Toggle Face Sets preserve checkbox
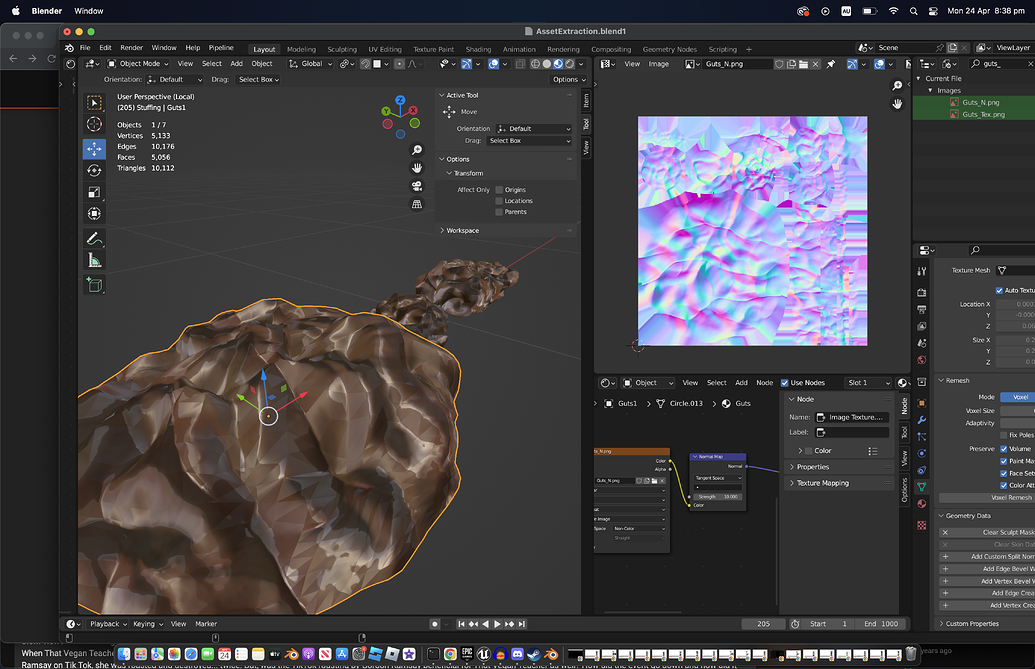 tap(1004, 473)
